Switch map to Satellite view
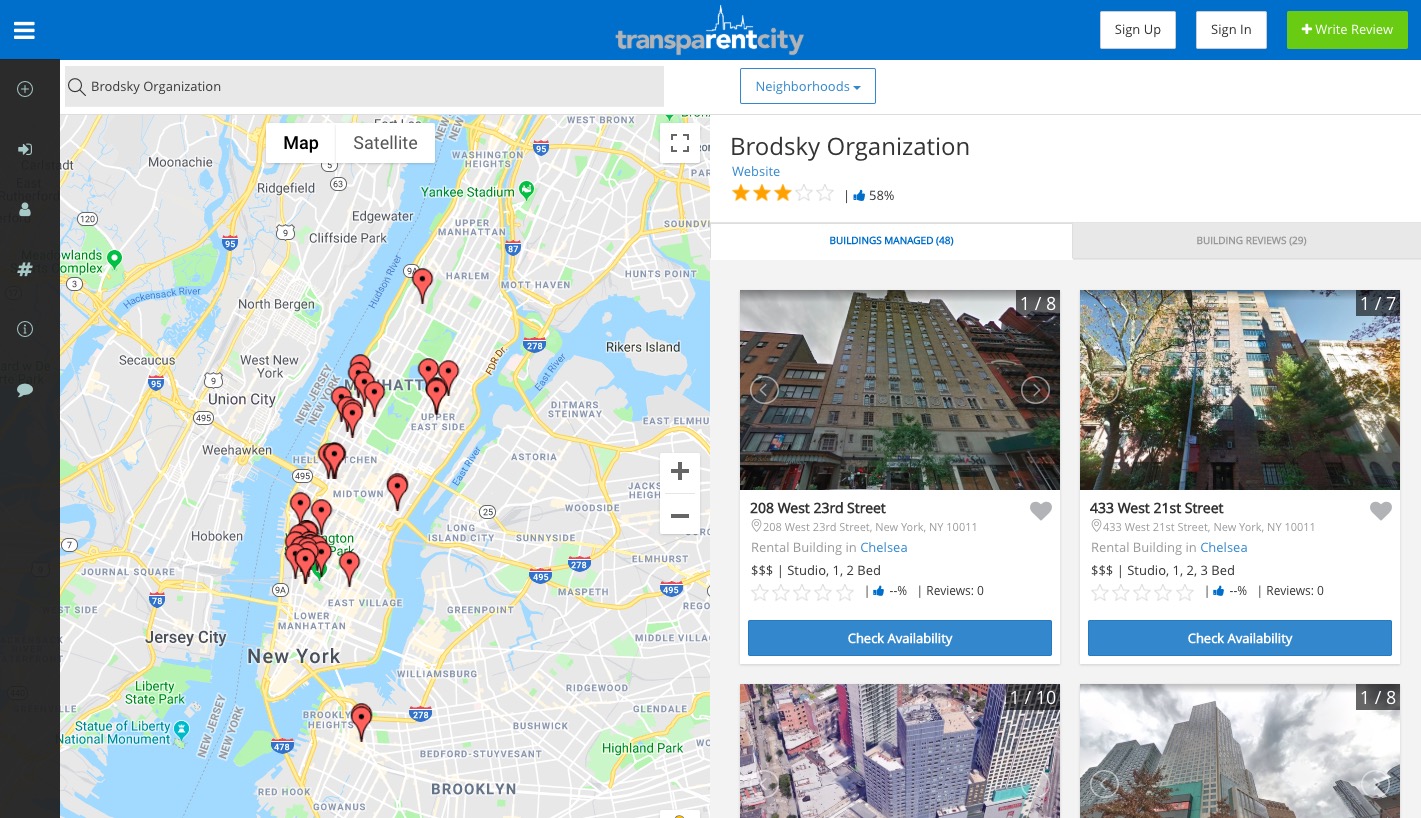1421x818 pixels. (x=385, y=143)
